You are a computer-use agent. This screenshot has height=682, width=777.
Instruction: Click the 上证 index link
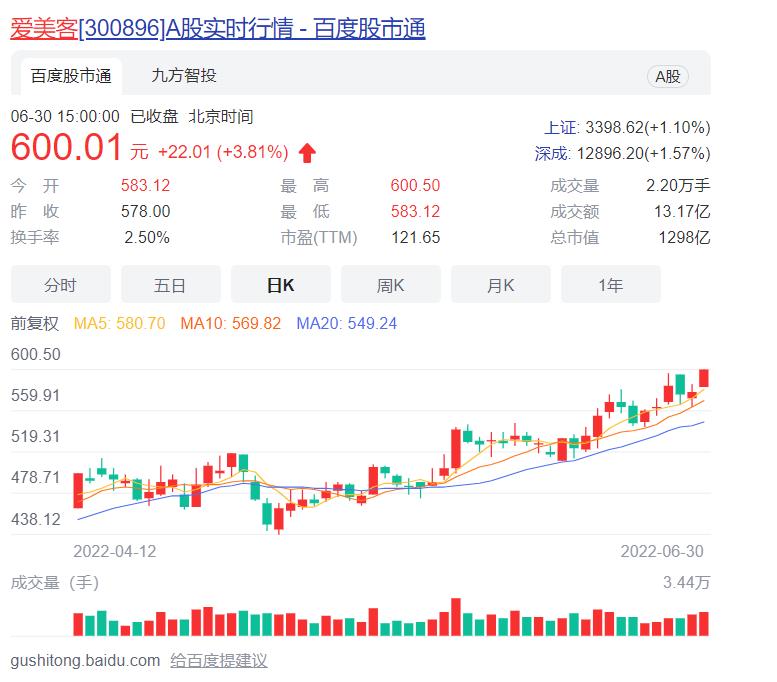click(560, 128)
